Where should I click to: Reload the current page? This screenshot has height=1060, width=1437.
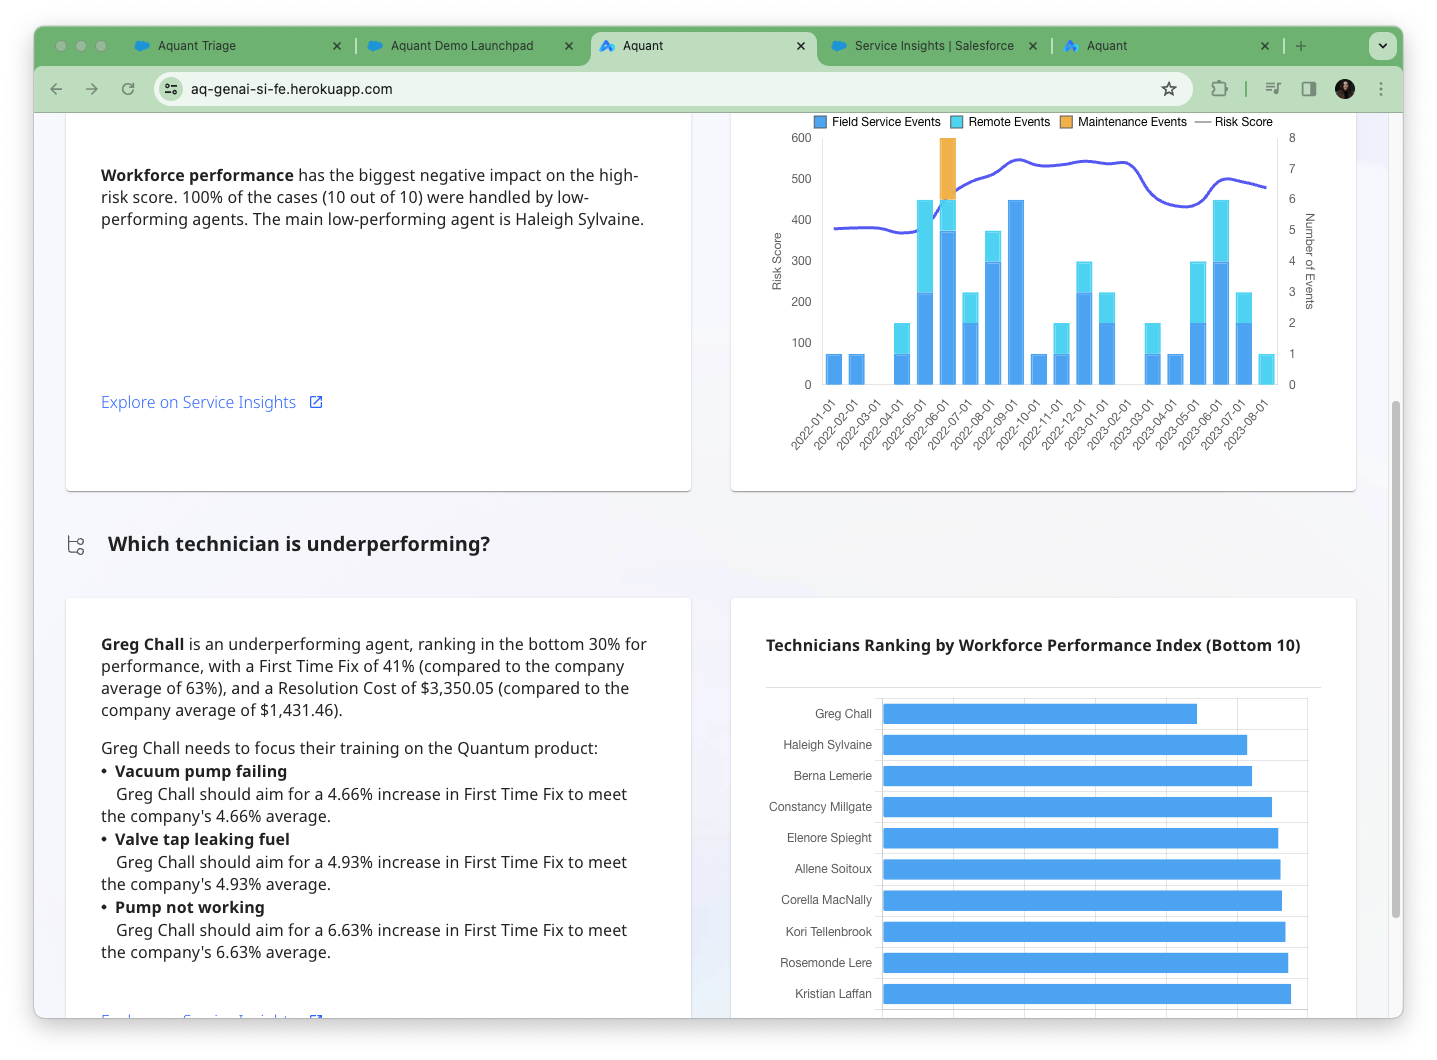coord(128,89)
